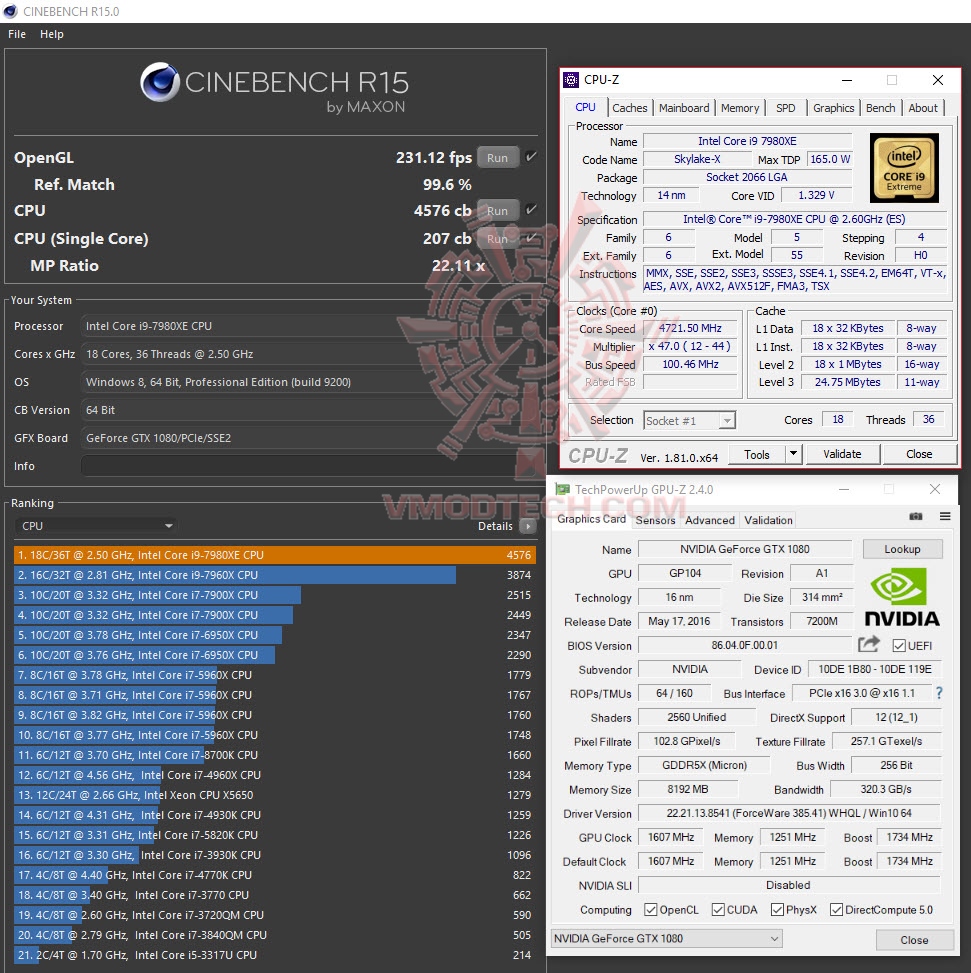The height and width of the screenshot is (973, 971).
Task: Open the GPU selector NVIDIA GeForce GTX 1080 dropdown
Action: (x=667, y=939)
